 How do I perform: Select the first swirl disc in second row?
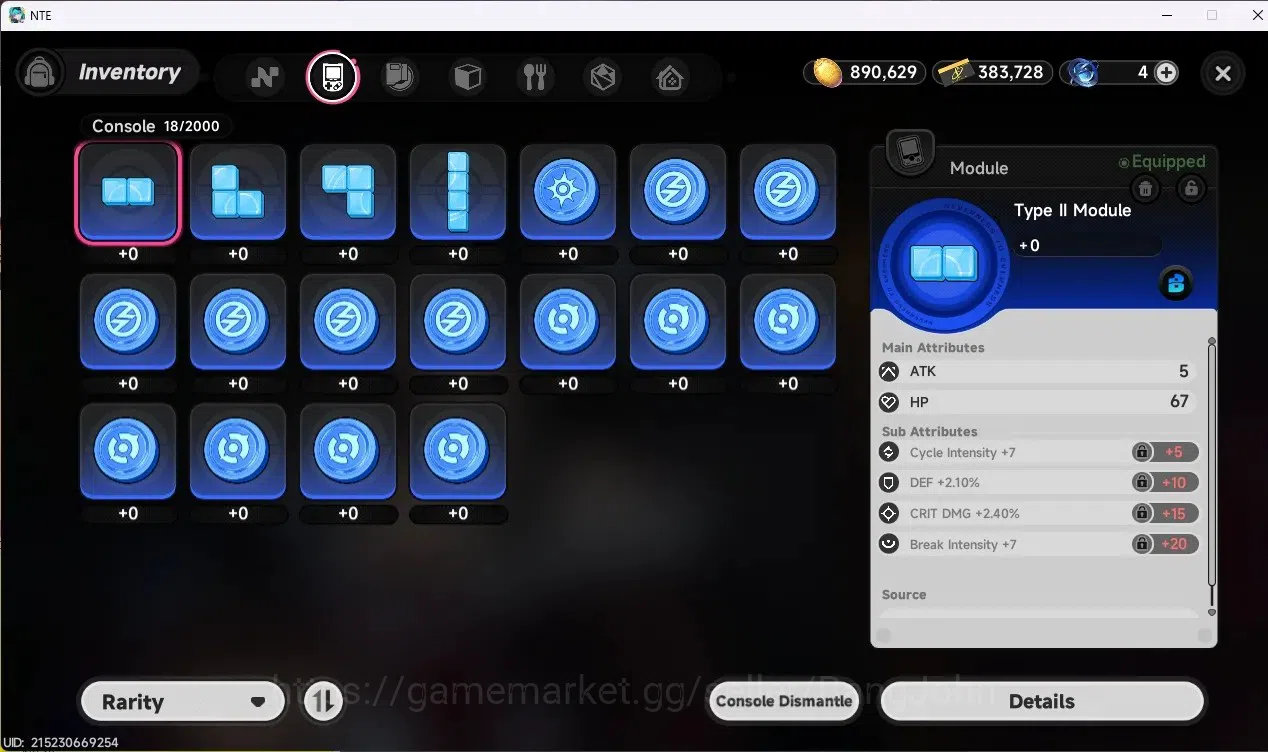(568, 322)
